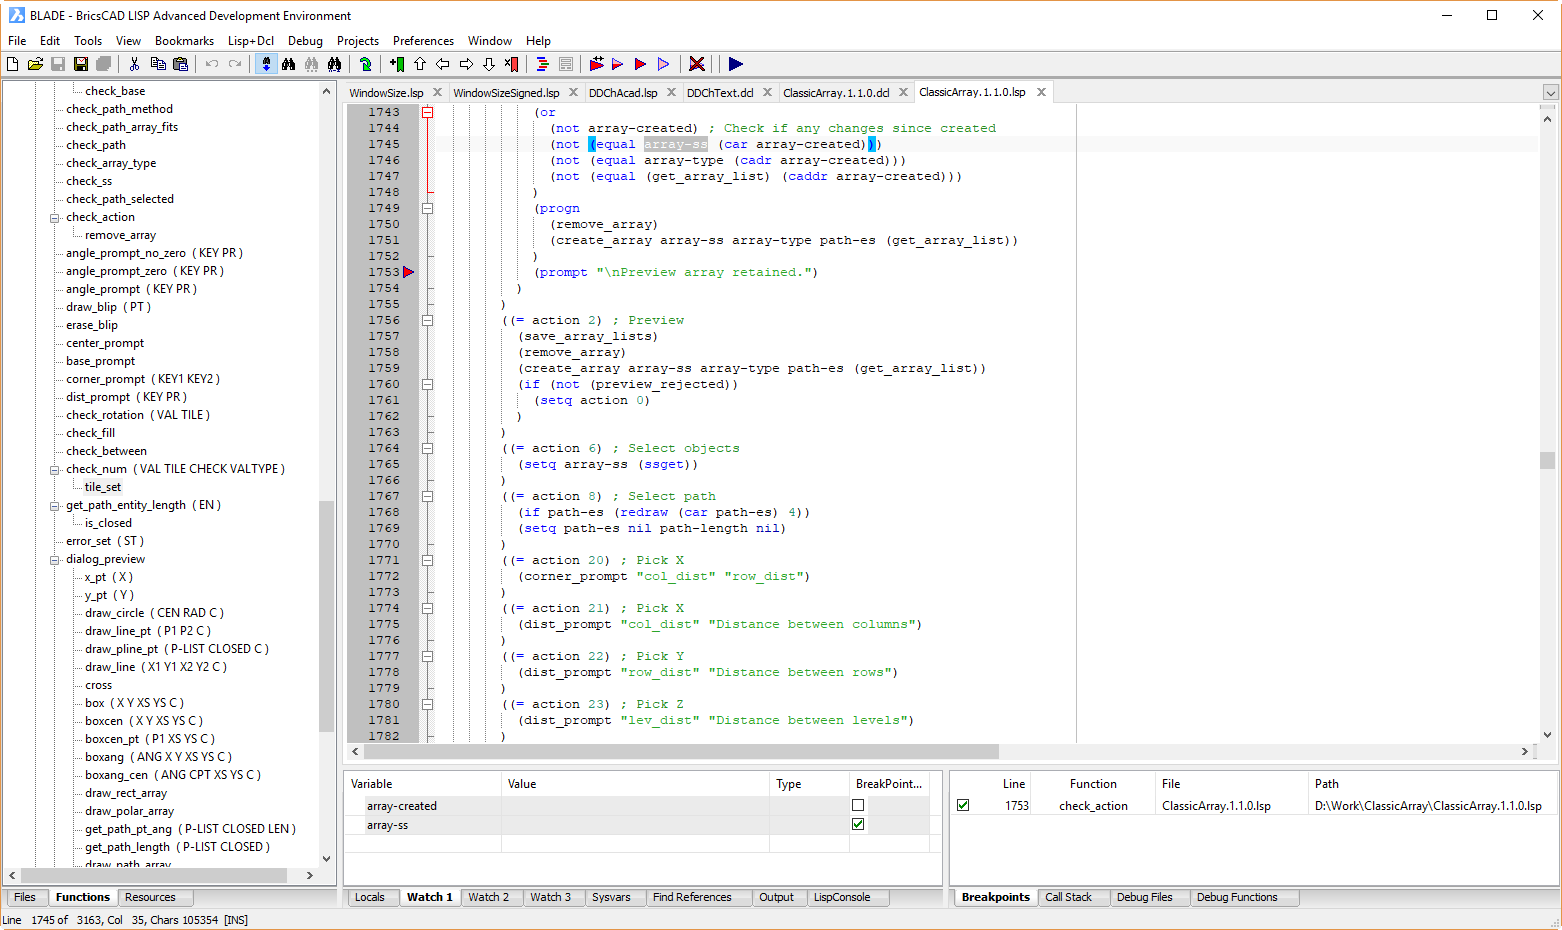
Task: Click the highlighted binoculars with blue down arrow
Action: point(266,64)
